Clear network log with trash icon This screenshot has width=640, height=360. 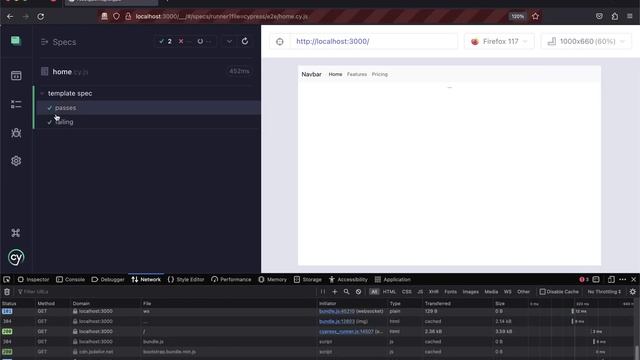click(x=7, y=292)
